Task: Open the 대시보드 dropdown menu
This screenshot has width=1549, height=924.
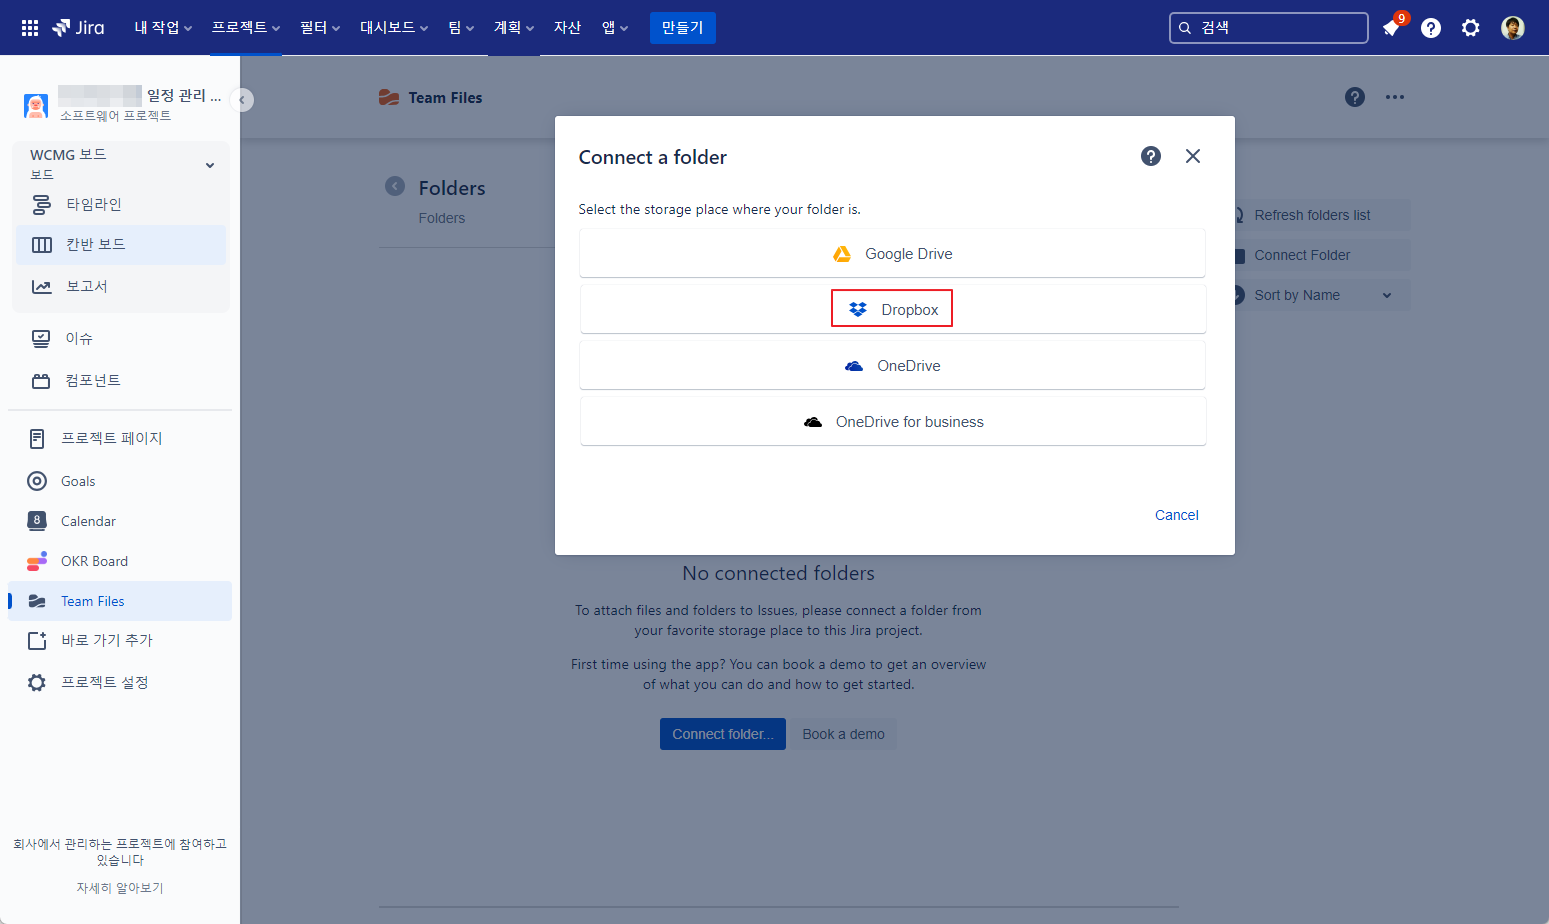Action: point(394,28)
